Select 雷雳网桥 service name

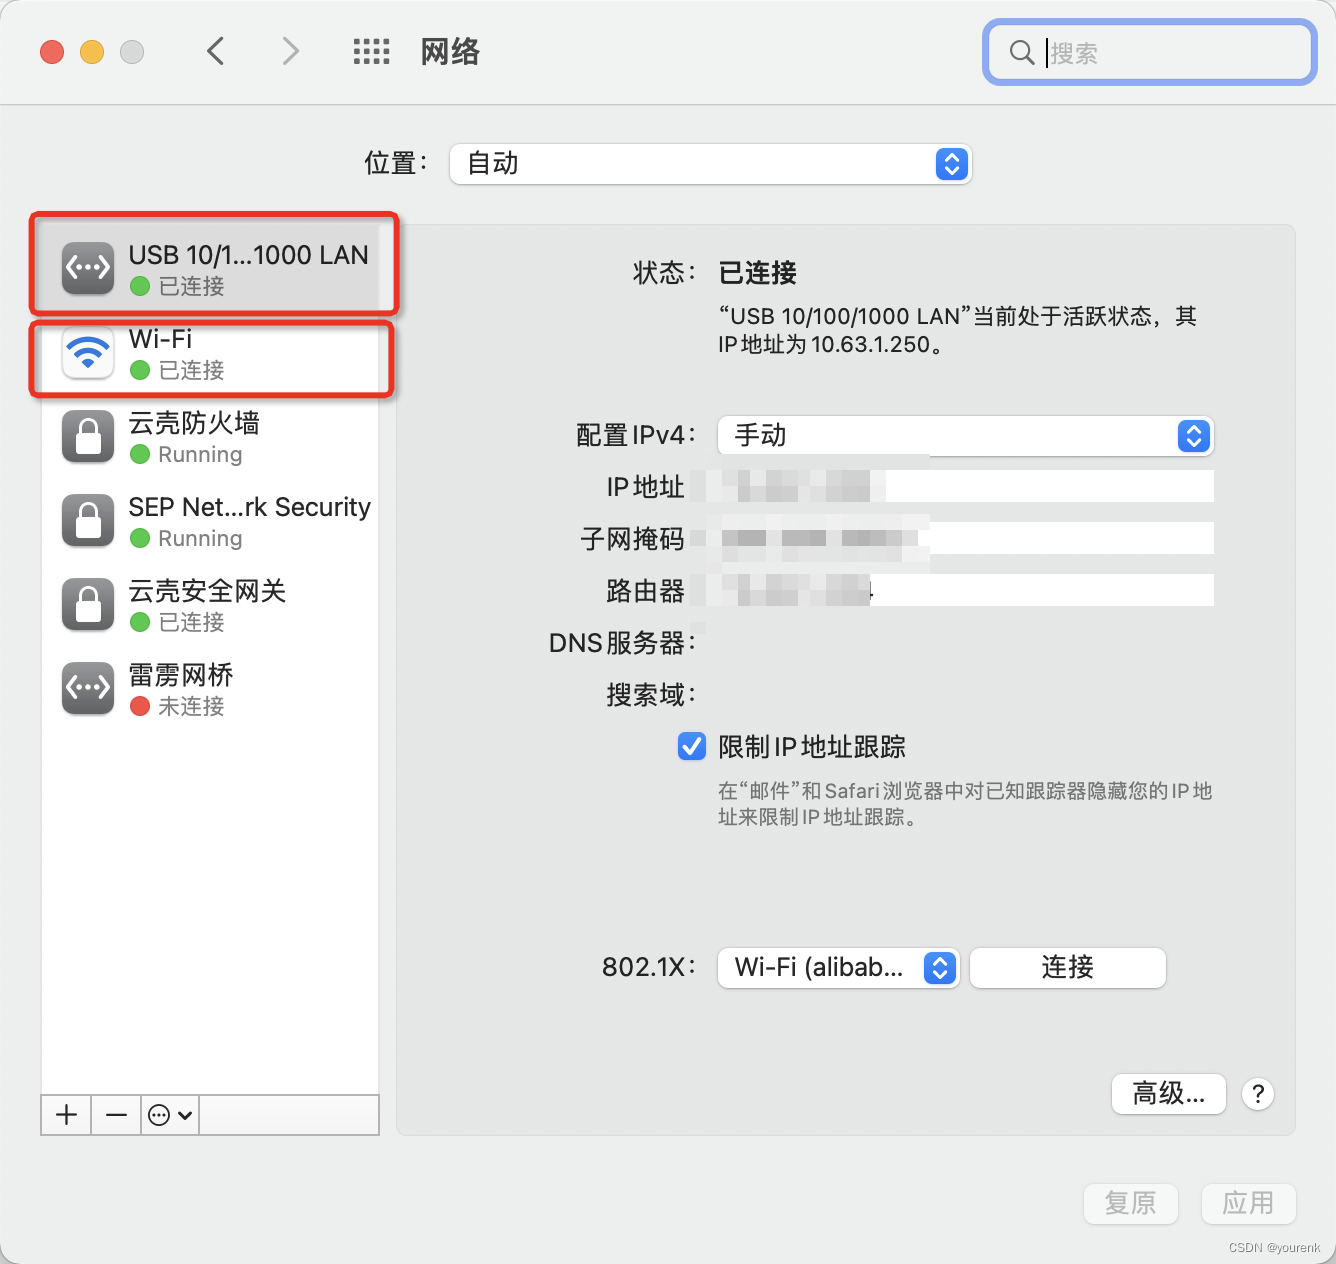(181, 675)
